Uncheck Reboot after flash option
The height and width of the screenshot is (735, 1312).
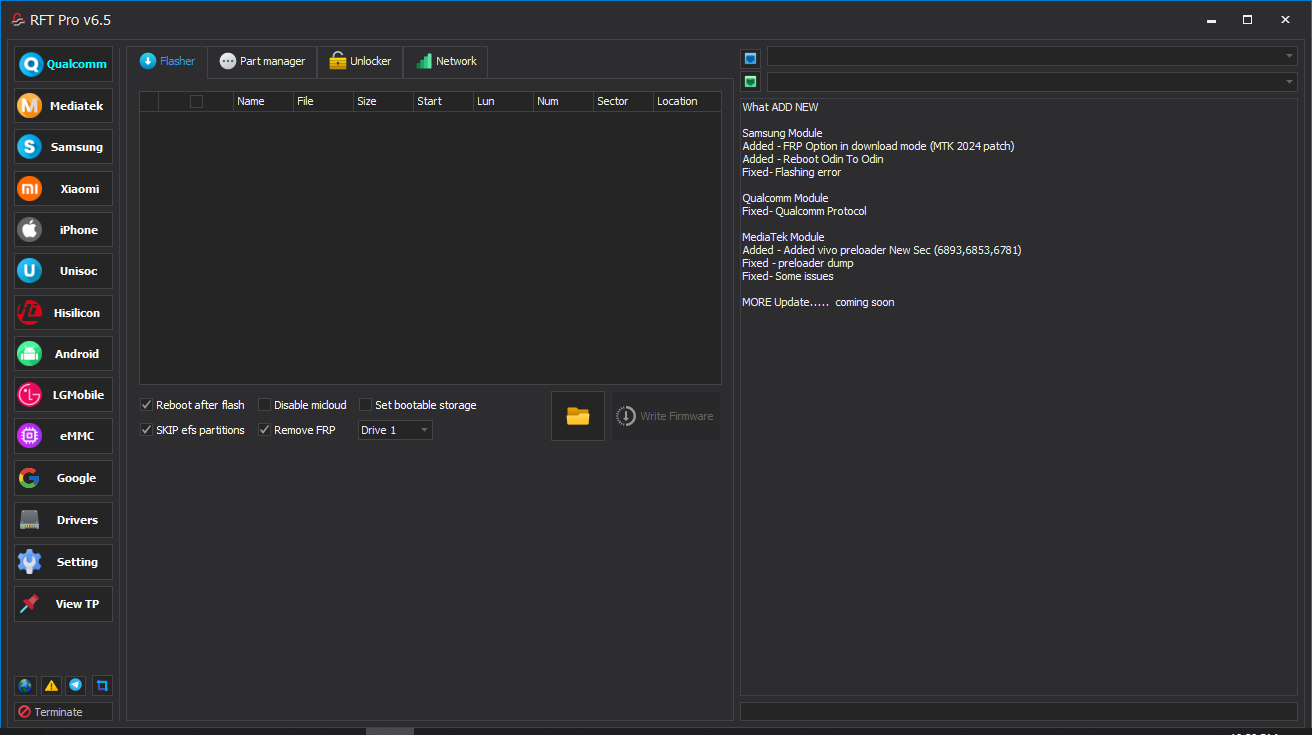click(148, 405)
